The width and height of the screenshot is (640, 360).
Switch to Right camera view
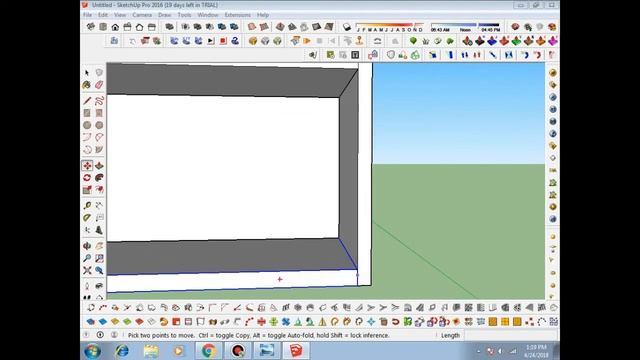(127, 27)
